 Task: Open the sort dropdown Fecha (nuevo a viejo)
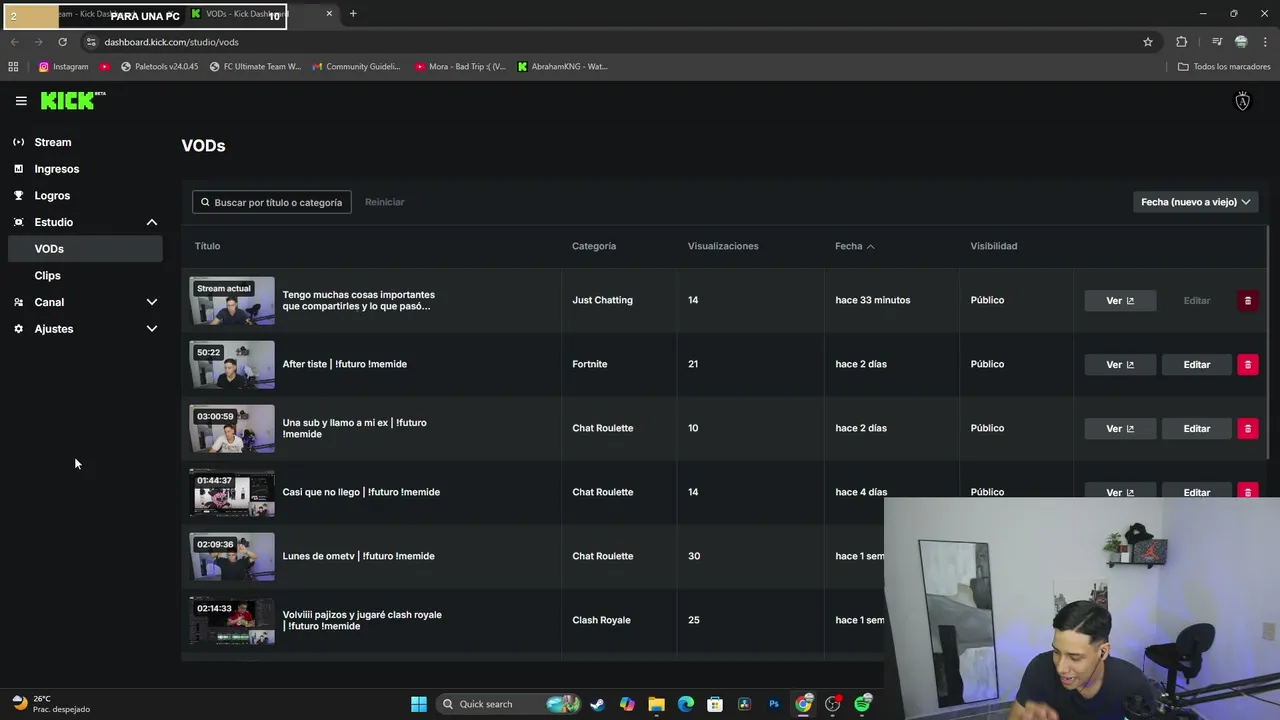click(1195, 202)
